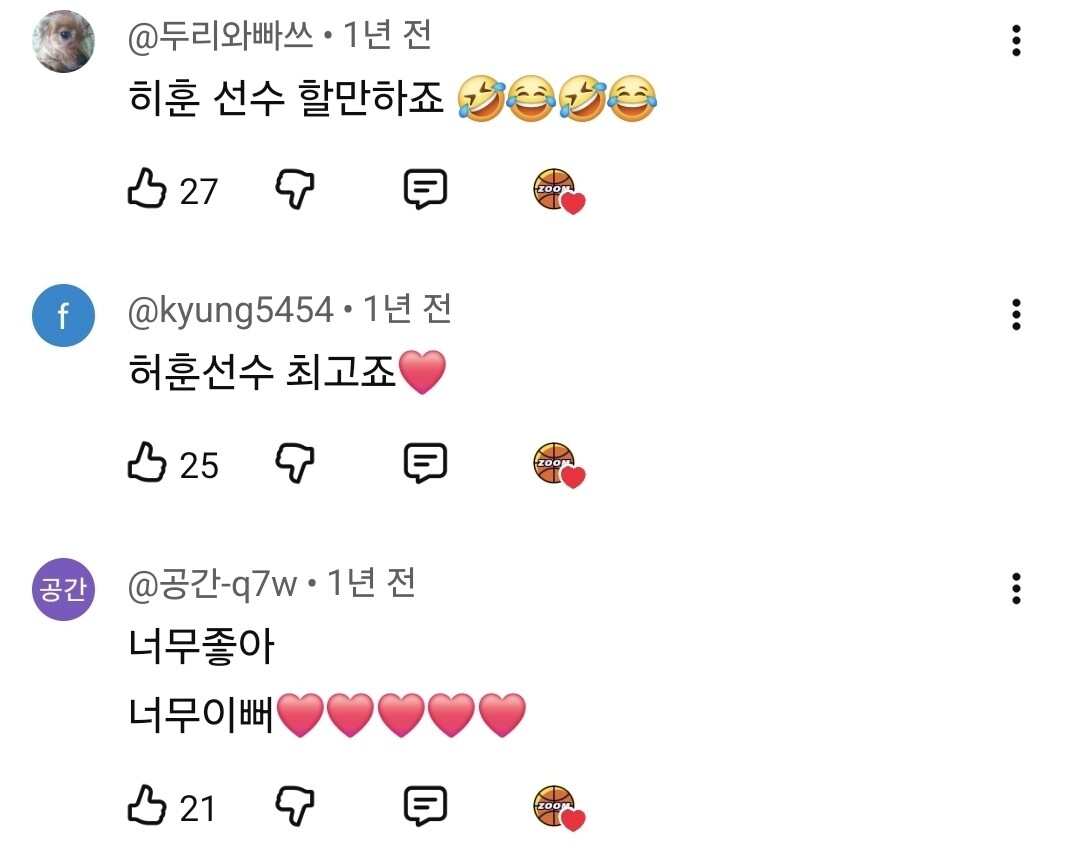Dislike the comment by @kyung5454
1079x860 pixels.
click(295, 462)
